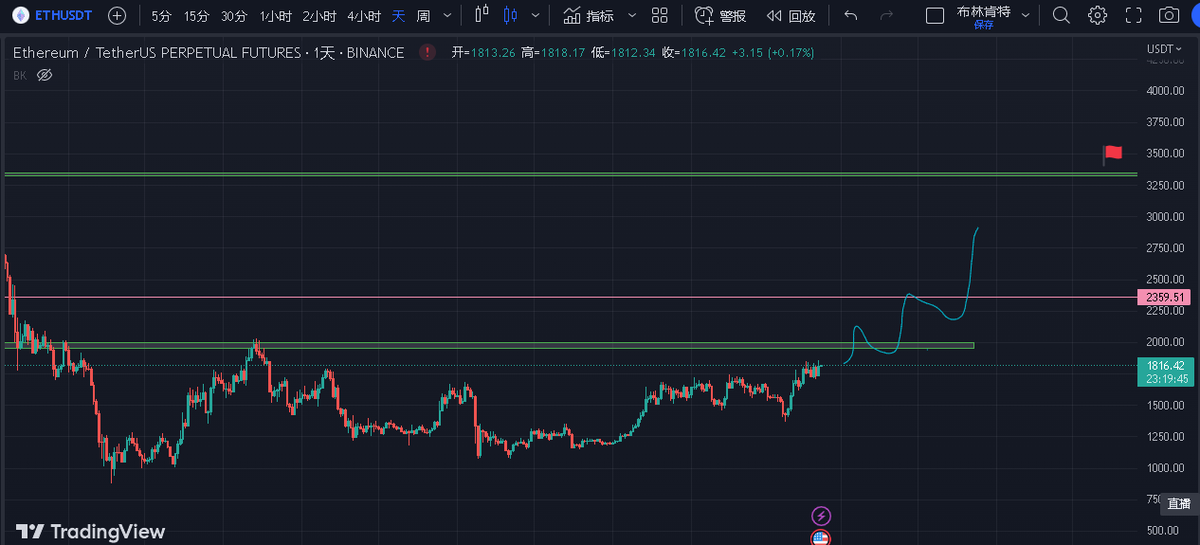Undo the last chart action
The width and height of the screenshot is (1200, 545).
pos(851,16)
